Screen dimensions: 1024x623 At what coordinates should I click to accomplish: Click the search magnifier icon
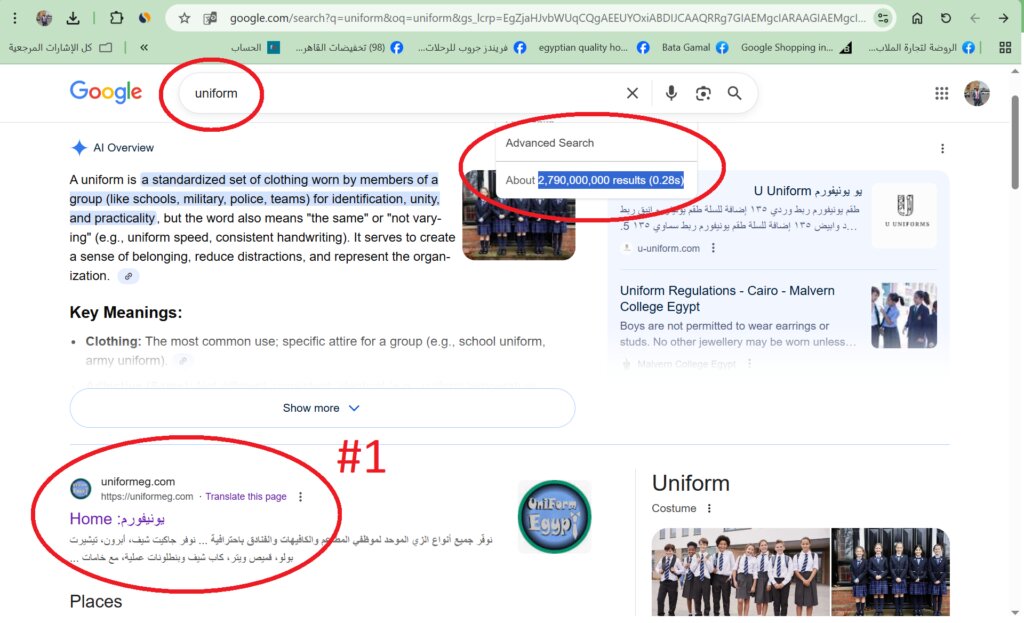(x=733, y=92)
